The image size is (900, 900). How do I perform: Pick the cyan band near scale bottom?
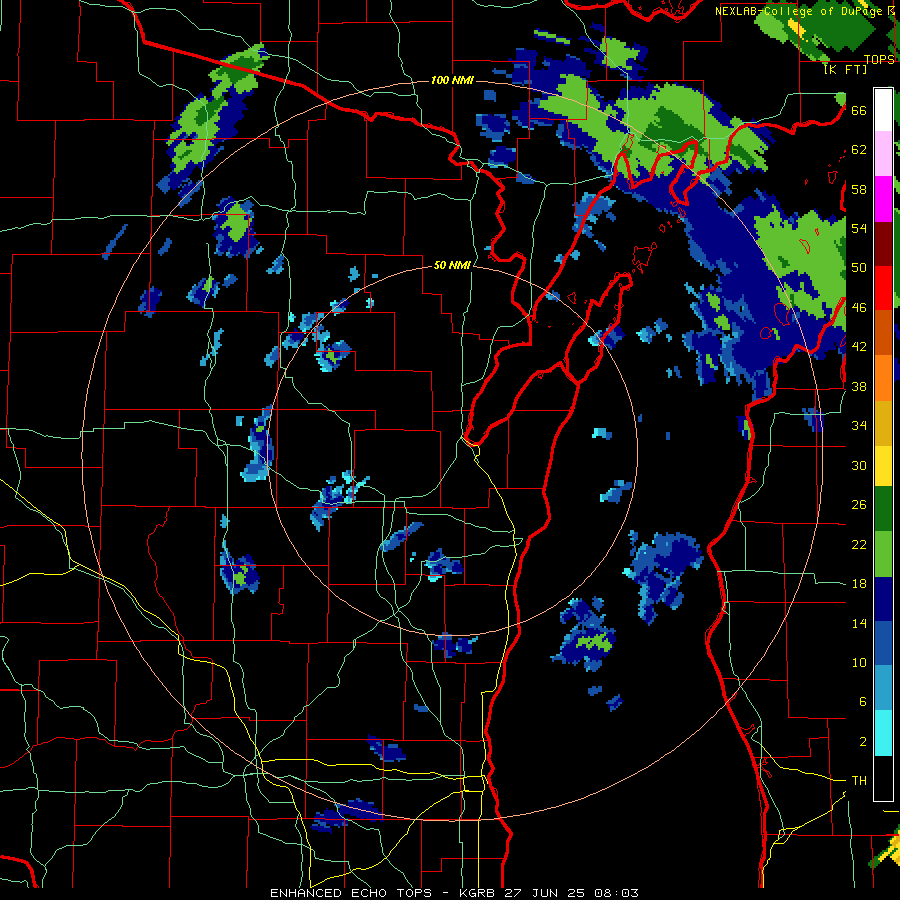[883, 733]
